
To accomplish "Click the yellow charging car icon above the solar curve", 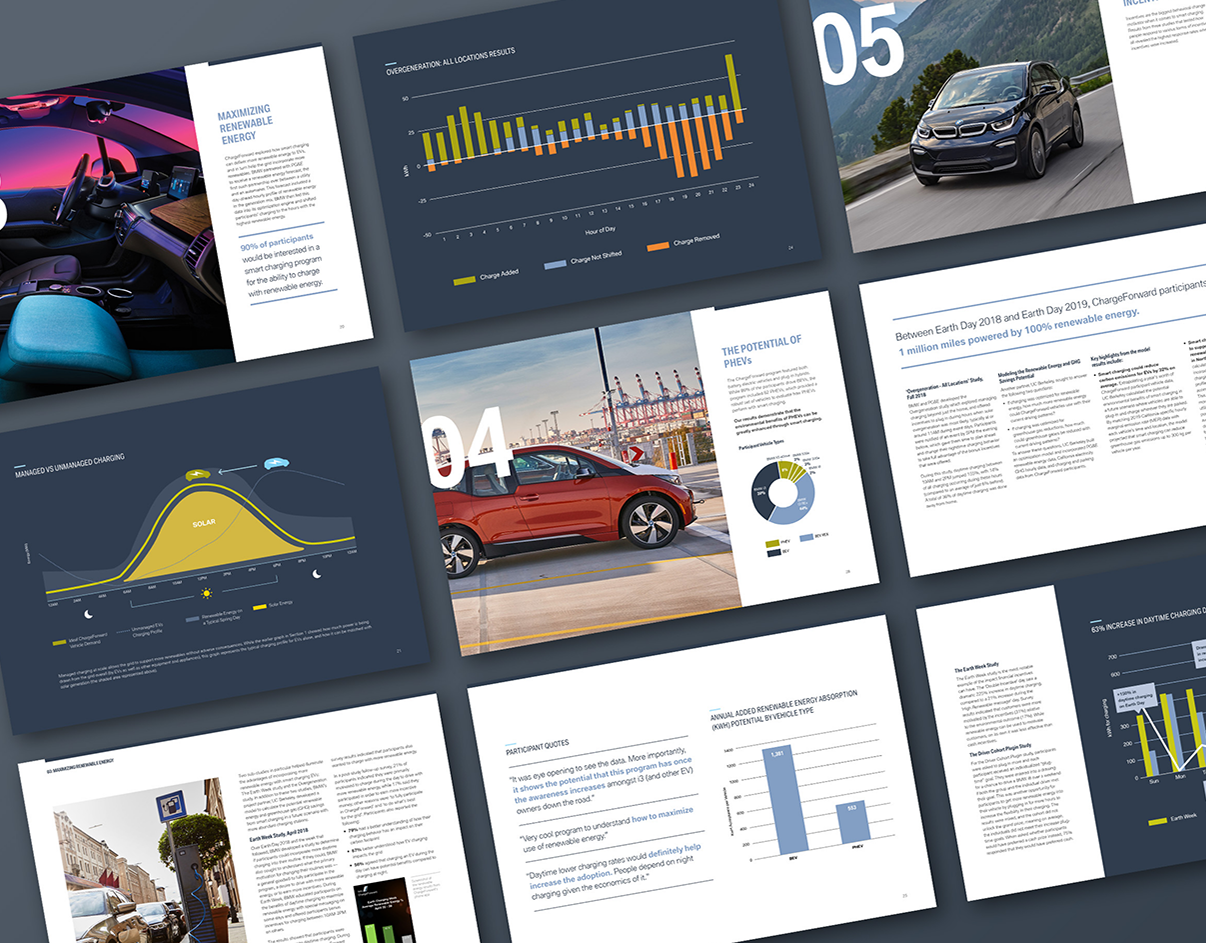I will 200,474.
